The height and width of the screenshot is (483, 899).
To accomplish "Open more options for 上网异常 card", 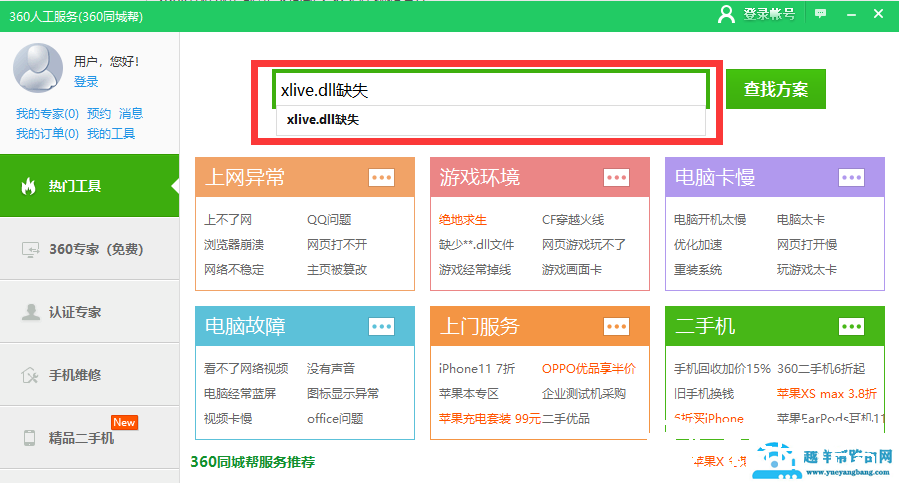I will (381, 177).
